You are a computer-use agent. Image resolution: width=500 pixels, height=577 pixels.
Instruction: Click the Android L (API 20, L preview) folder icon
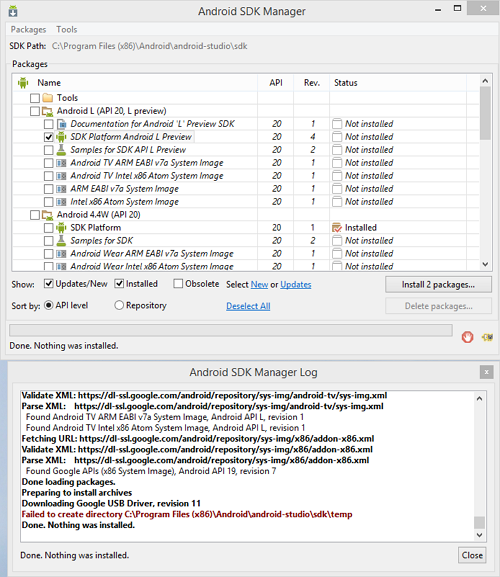(x=47, y=111)
